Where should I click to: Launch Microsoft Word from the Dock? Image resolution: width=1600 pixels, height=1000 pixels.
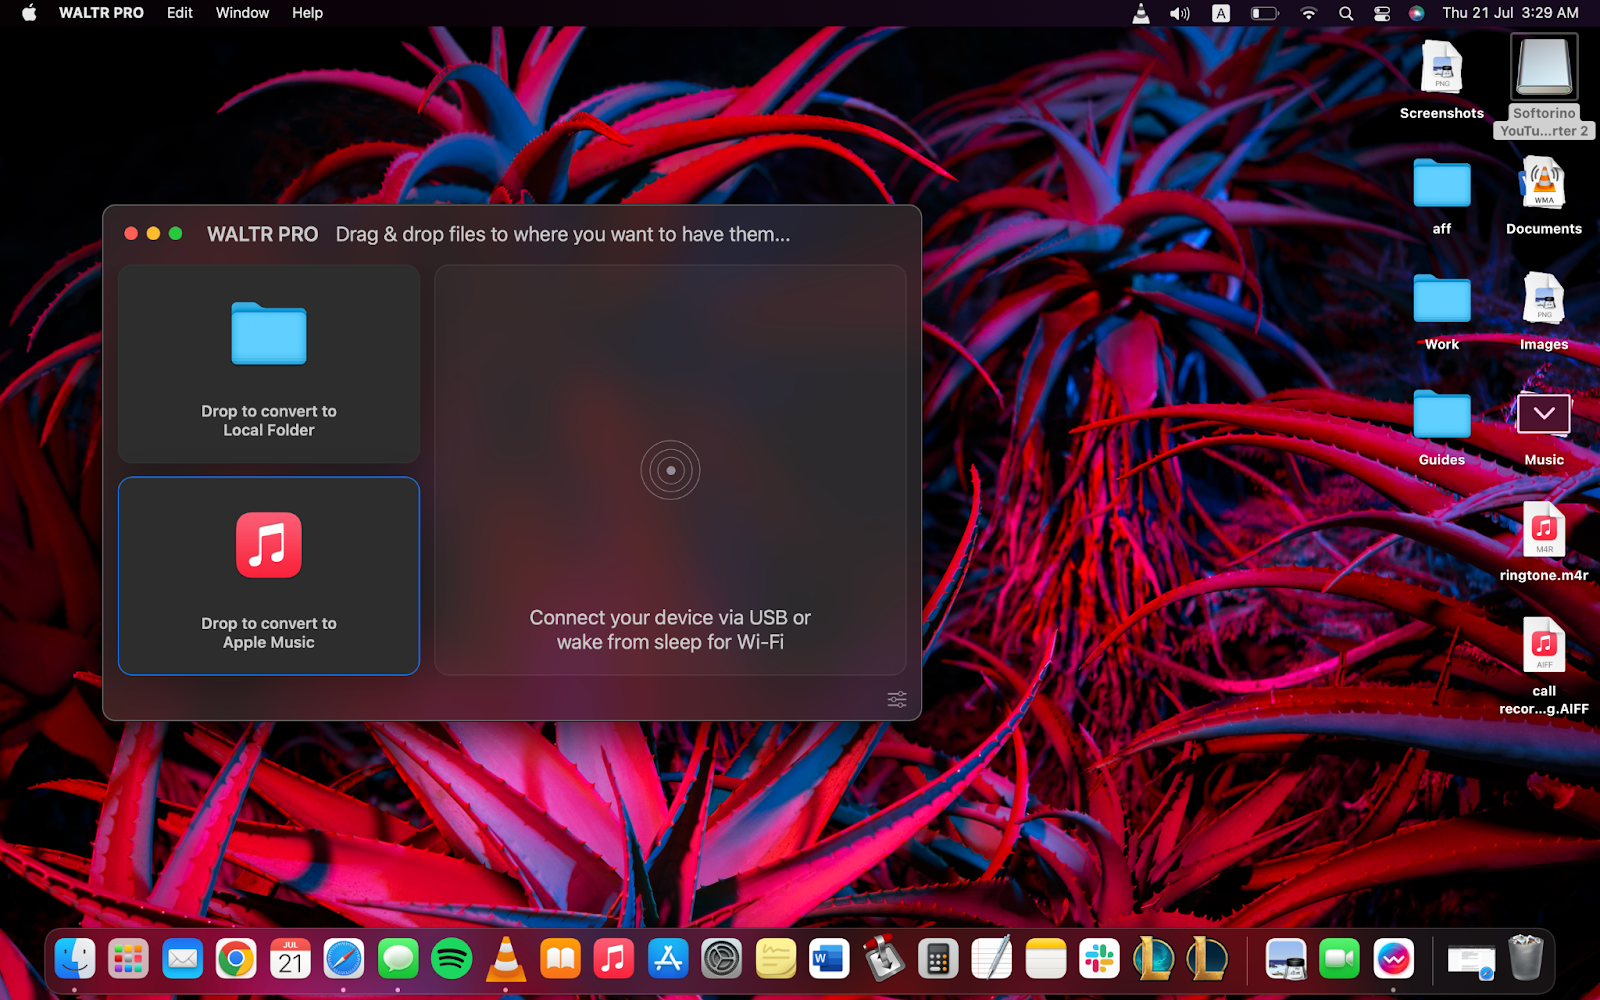coord(830,960)
